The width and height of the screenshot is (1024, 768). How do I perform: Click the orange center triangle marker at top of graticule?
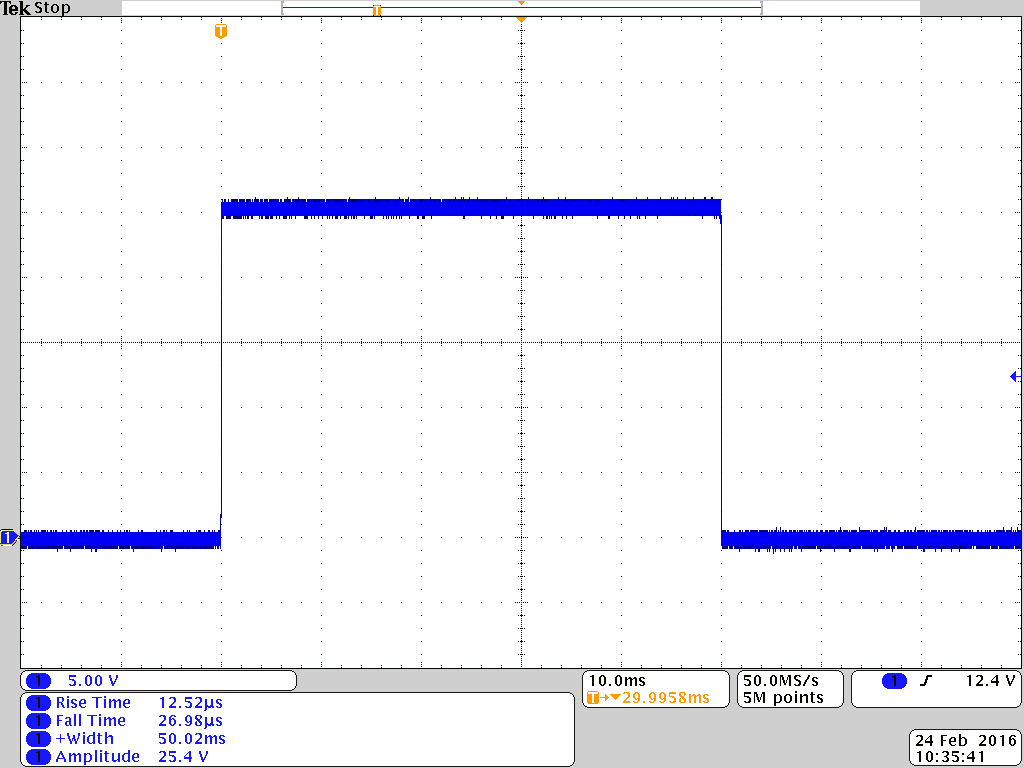coord(521,20)
